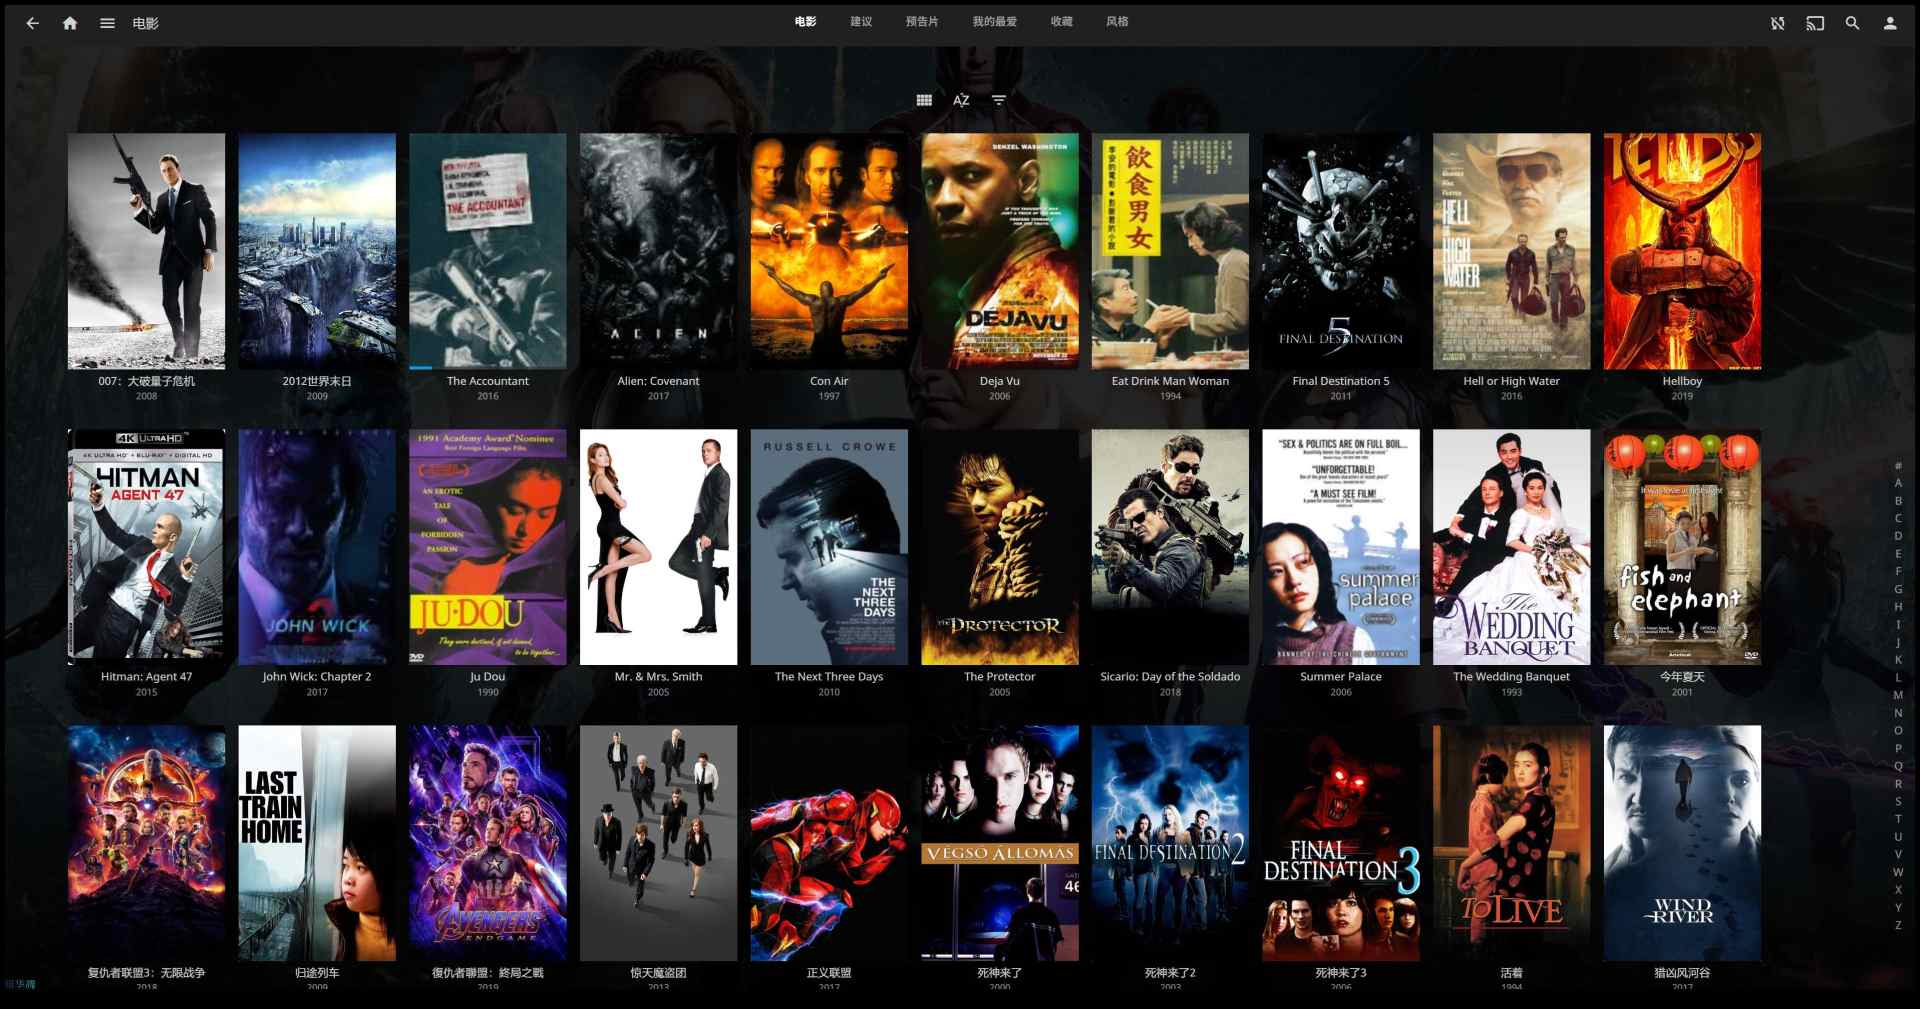Open the search magnifier icon

1852,23
